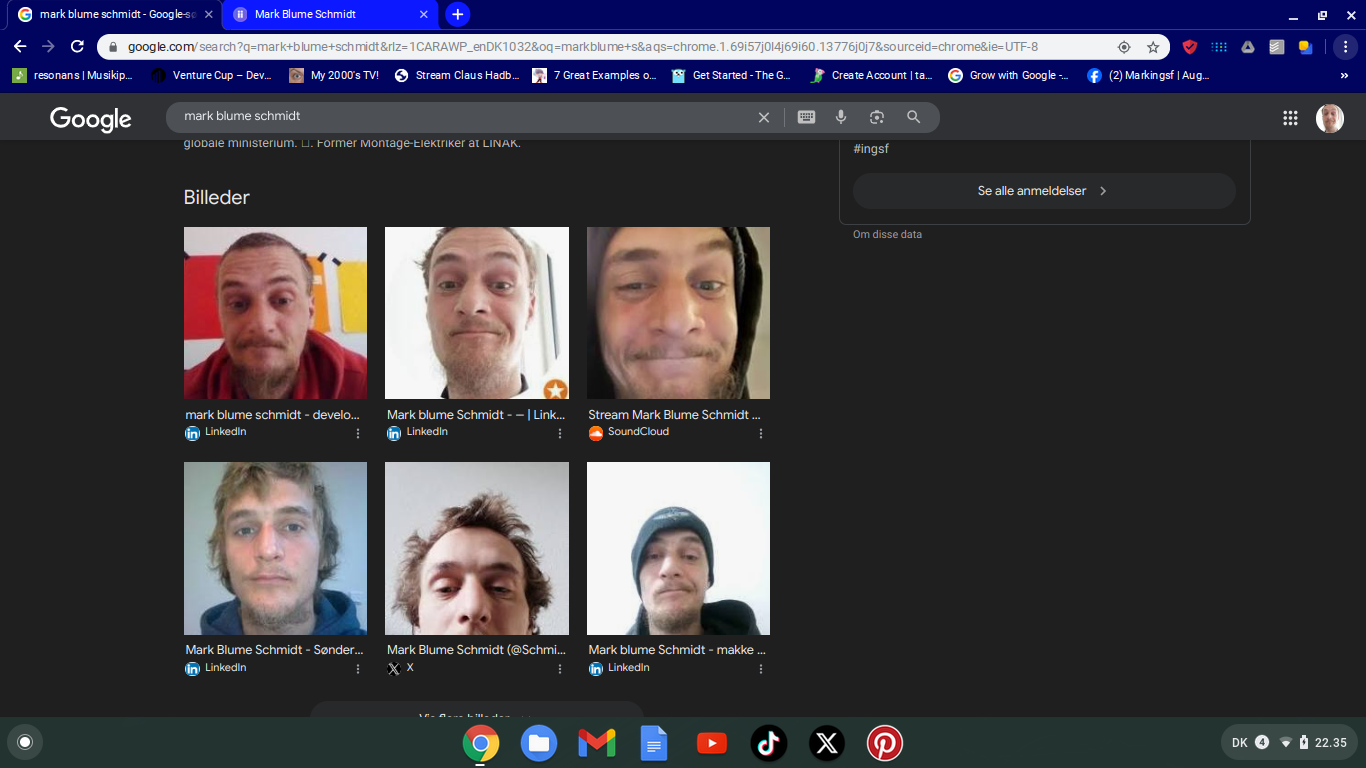
Task: Open options for 'Mark blume Schmidt - – | Link...' image
Action: pyautogui.click(x=560, y=433)
